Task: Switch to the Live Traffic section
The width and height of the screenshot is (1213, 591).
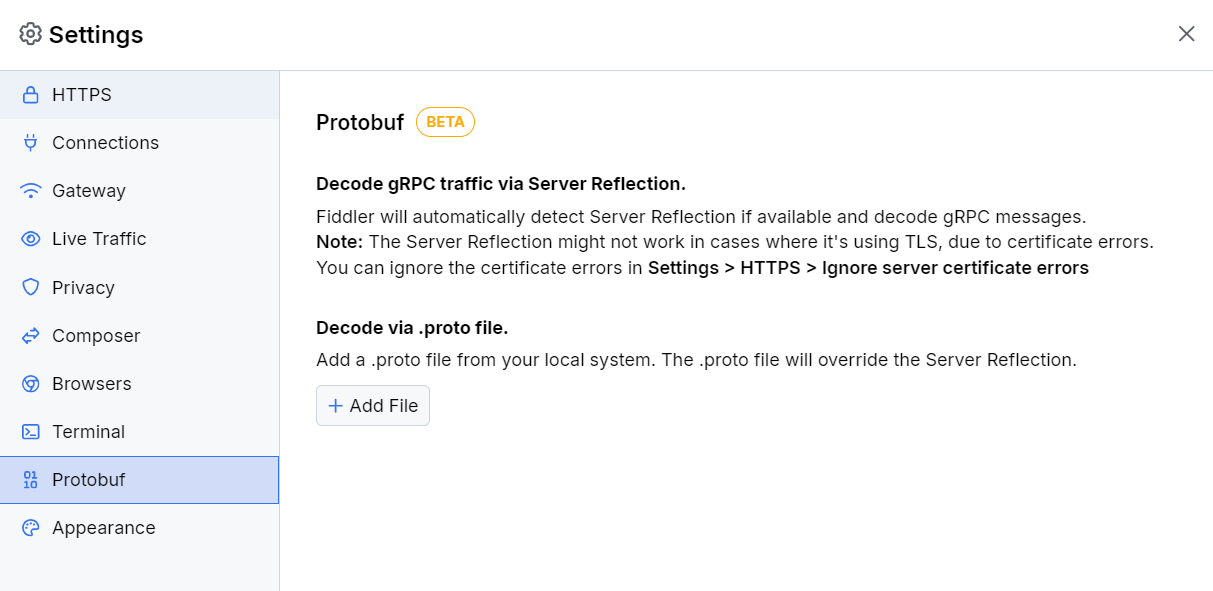Action: [x=98, y=238]
